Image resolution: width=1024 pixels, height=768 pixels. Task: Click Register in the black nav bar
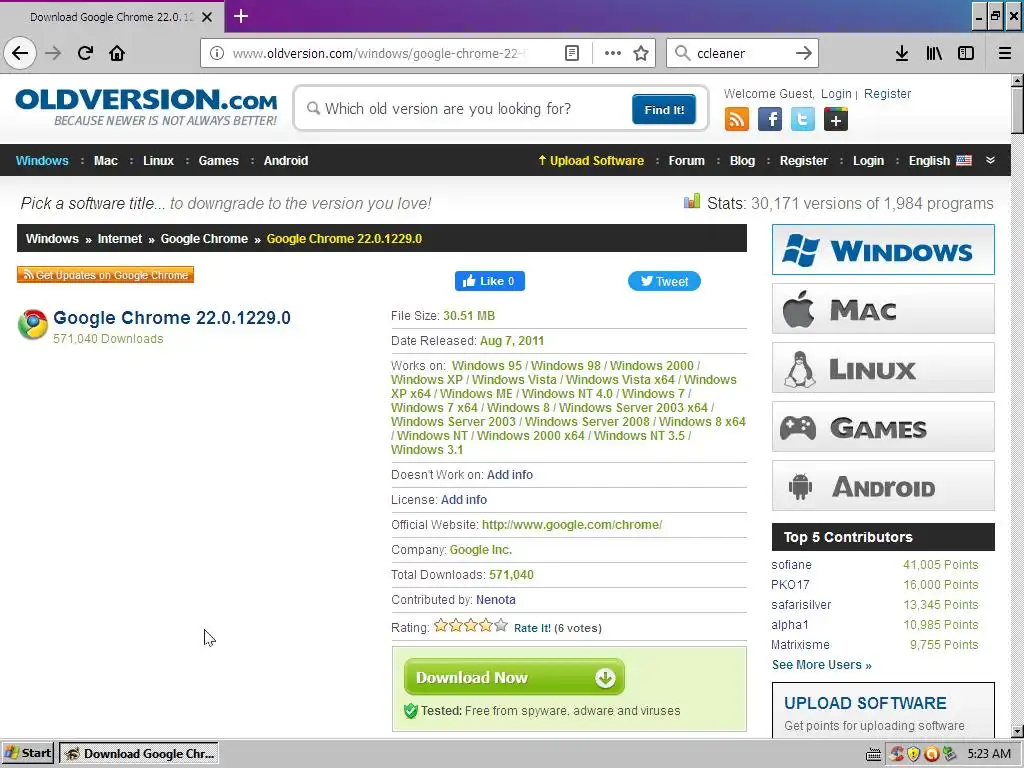coord(803,161)
